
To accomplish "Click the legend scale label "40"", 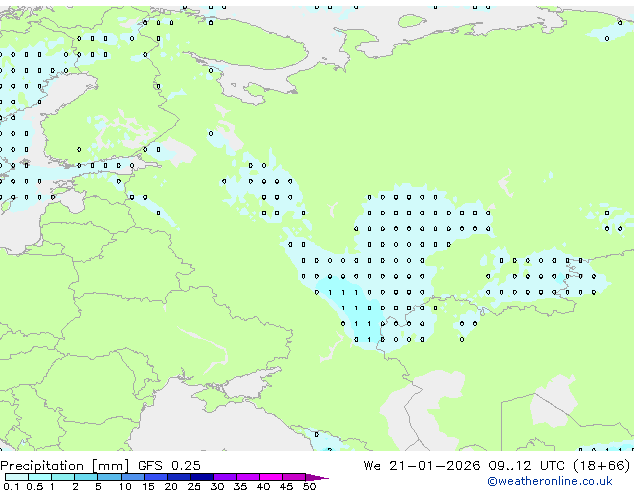I will click(x=263, y=486).
